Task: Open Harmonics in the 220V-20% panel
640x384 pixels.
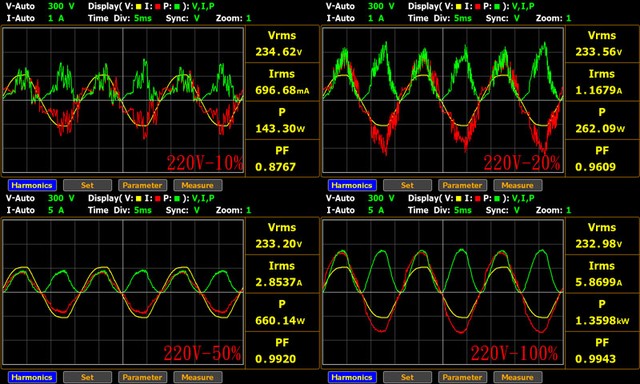Action: [352, 185]
